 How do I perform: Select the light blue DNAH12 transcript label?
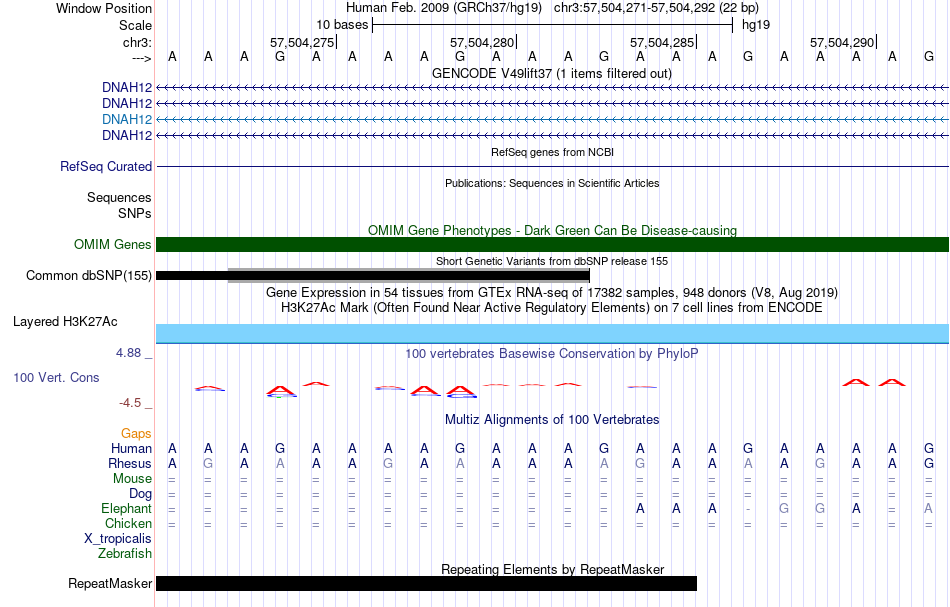point(127,119)
